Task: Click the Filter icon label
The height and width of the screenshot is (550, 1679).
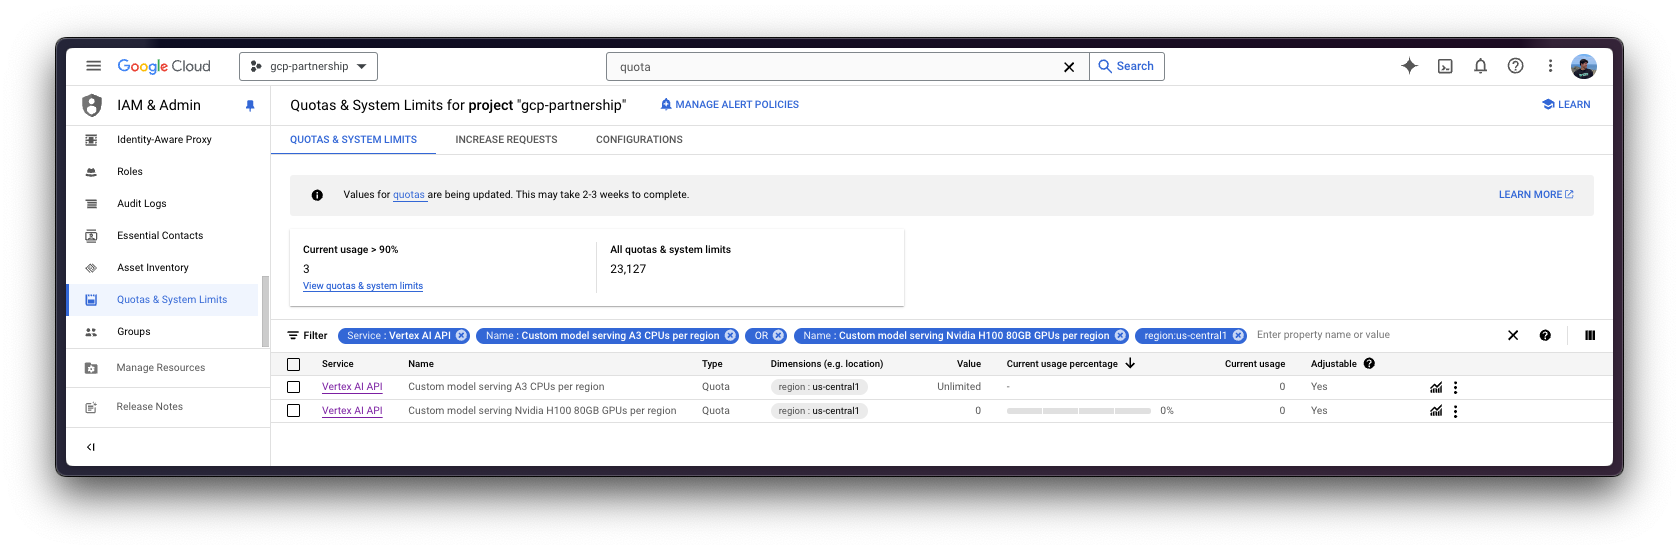Action: [307, 336]
